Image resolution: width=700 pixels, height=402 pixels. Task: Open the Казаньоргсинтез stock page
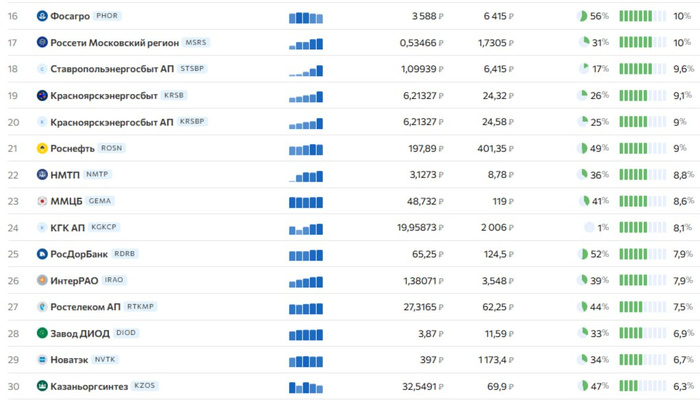[x=89, y=386]
